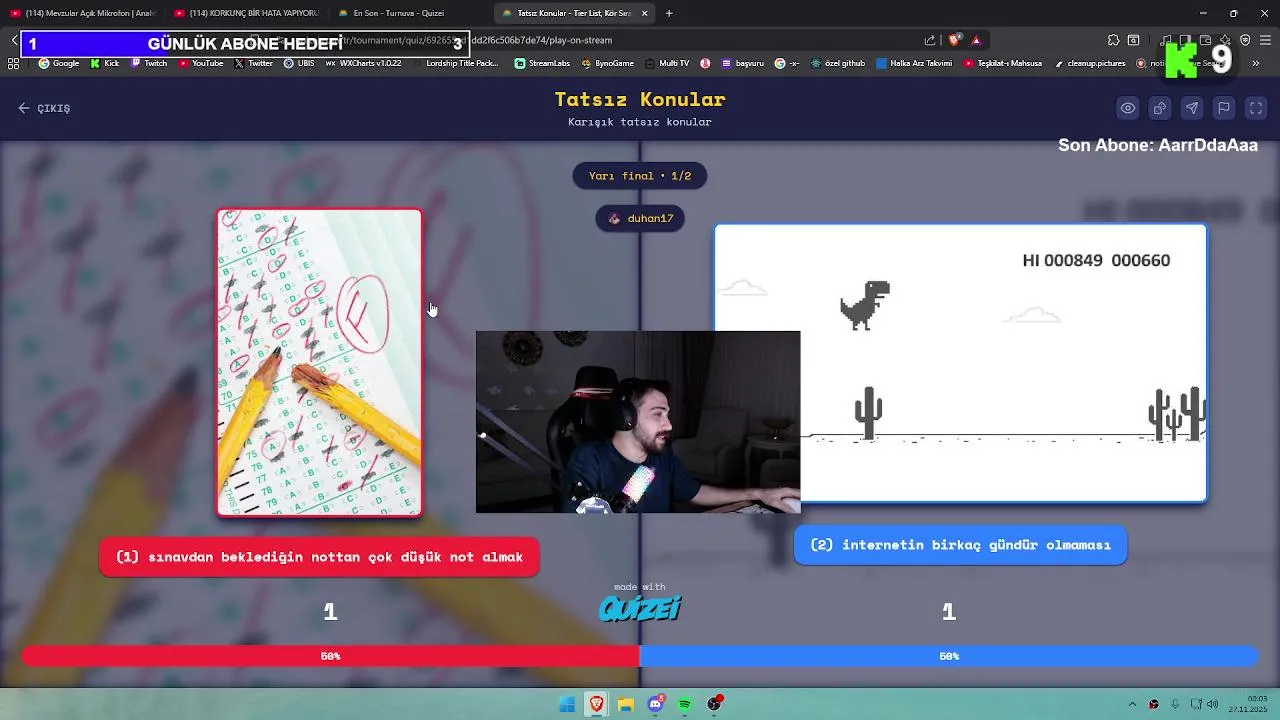Click the network tray icon
This screenshot has width=1280, height=720.
[1196, 704]
